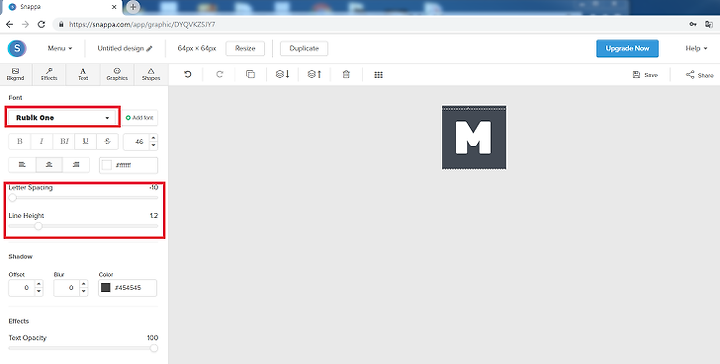Open the Graphics panel tab

click(x=117, y=74)
